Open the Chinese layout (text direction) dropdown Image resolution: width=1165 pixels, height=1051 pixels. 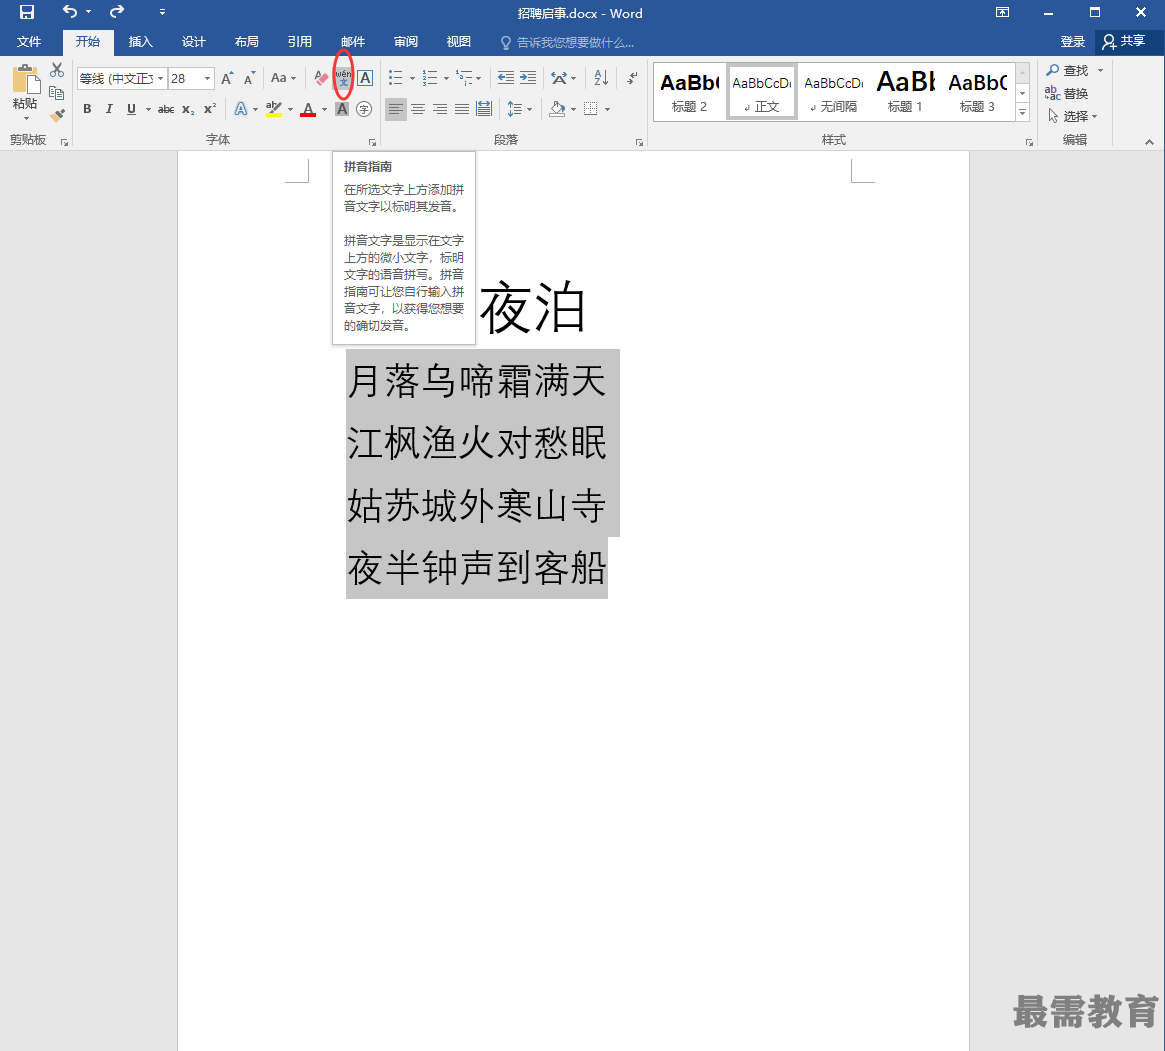pos(563,78)
